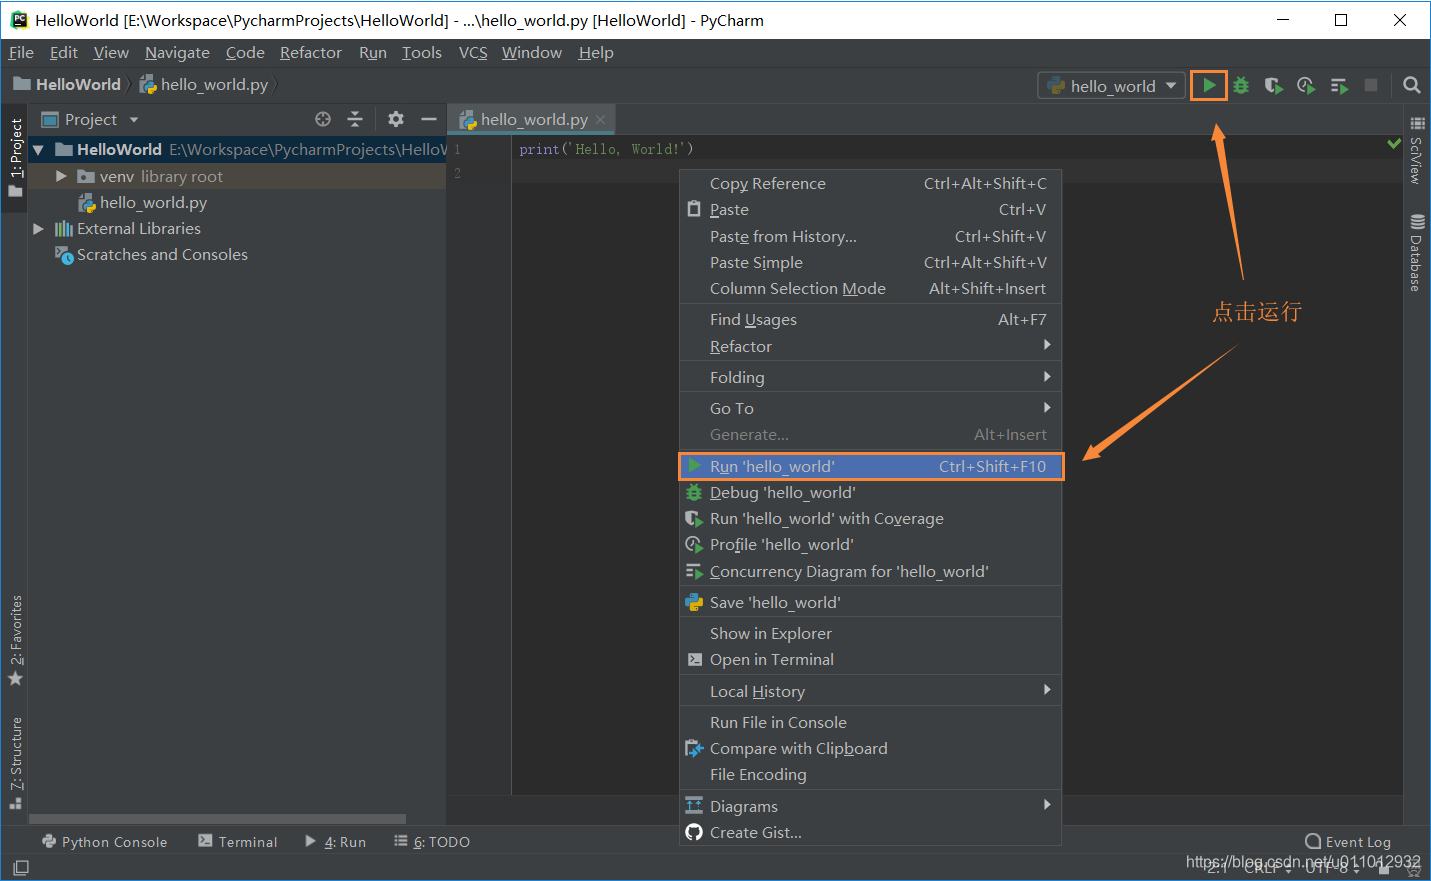1431x881 pixels.
Task: Click the green inspection checkmark
Action: pos(1394,144)
